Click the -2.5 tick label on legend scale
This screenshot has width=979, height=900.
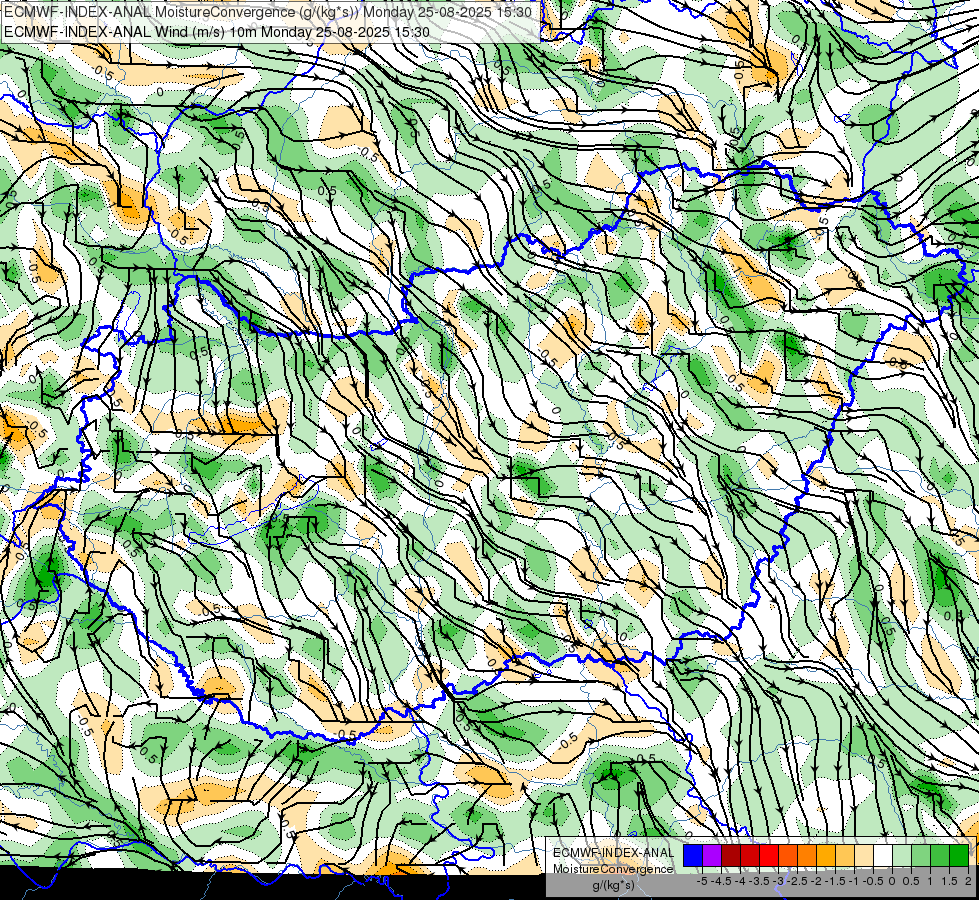tap(797, 881)
